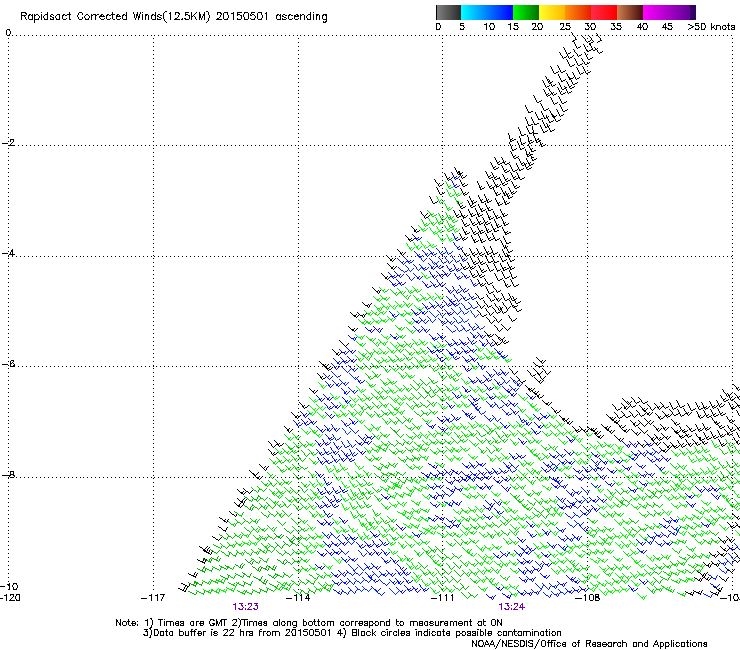740x650 pixels.
Task: Click the '-120' longitude axis label
Action: tap(10, 598)
